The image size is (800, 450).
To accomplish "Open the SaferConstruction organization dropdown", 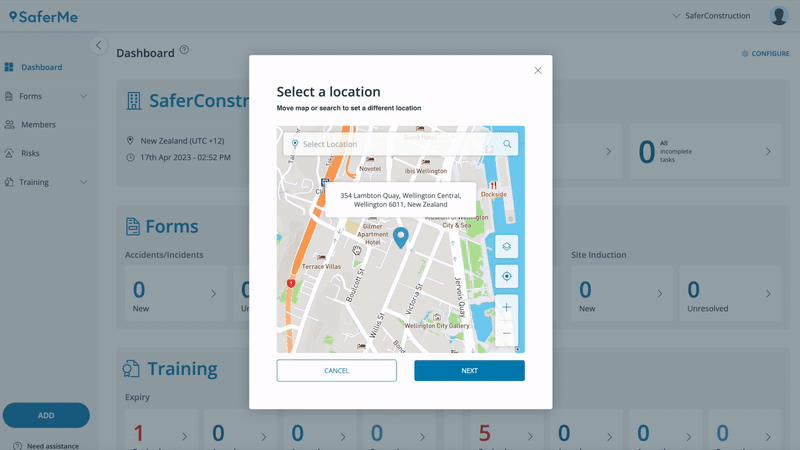I will click(x=711, y=16).
